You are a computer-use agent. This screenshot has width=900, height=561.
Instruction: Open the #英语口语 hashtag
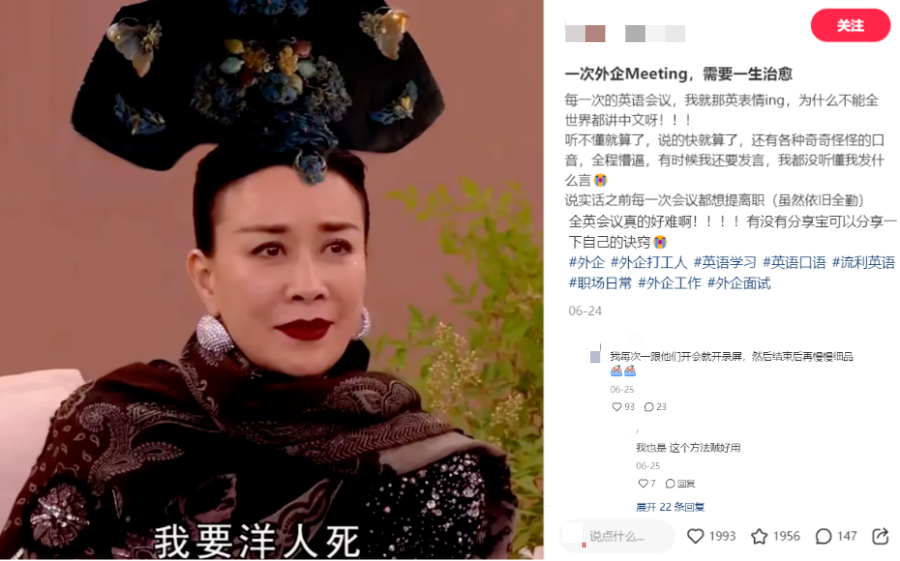tap(794, 262)
